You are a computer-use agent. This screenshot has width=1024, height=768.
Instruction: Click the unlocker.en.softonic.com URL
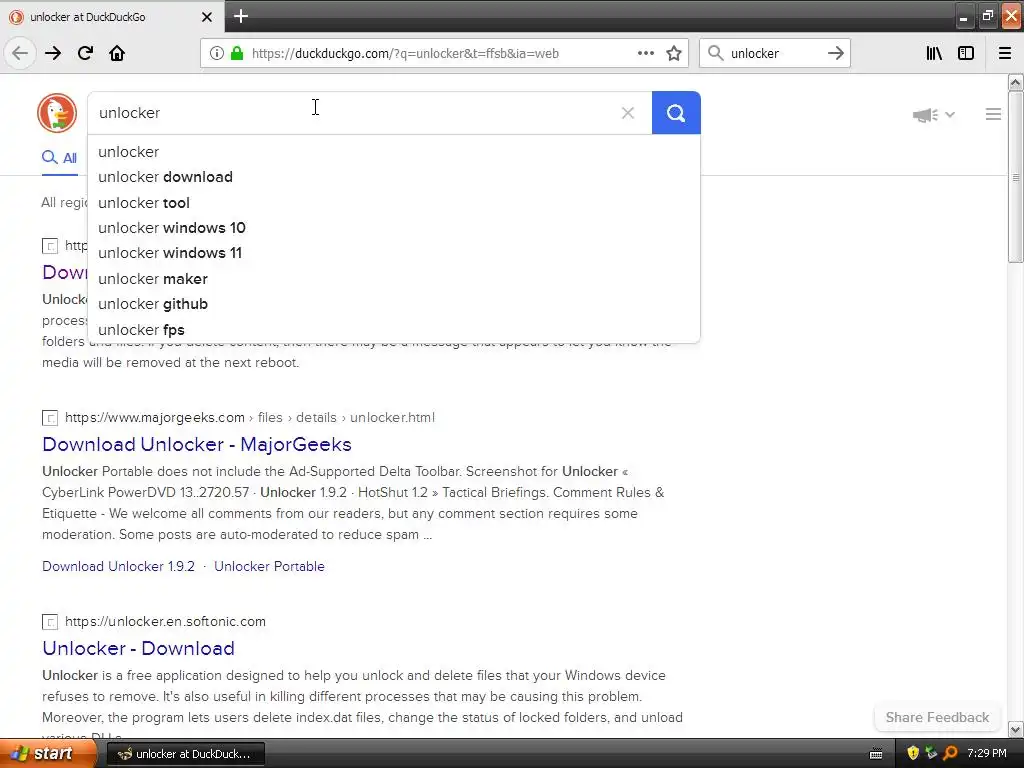[165, 621]
